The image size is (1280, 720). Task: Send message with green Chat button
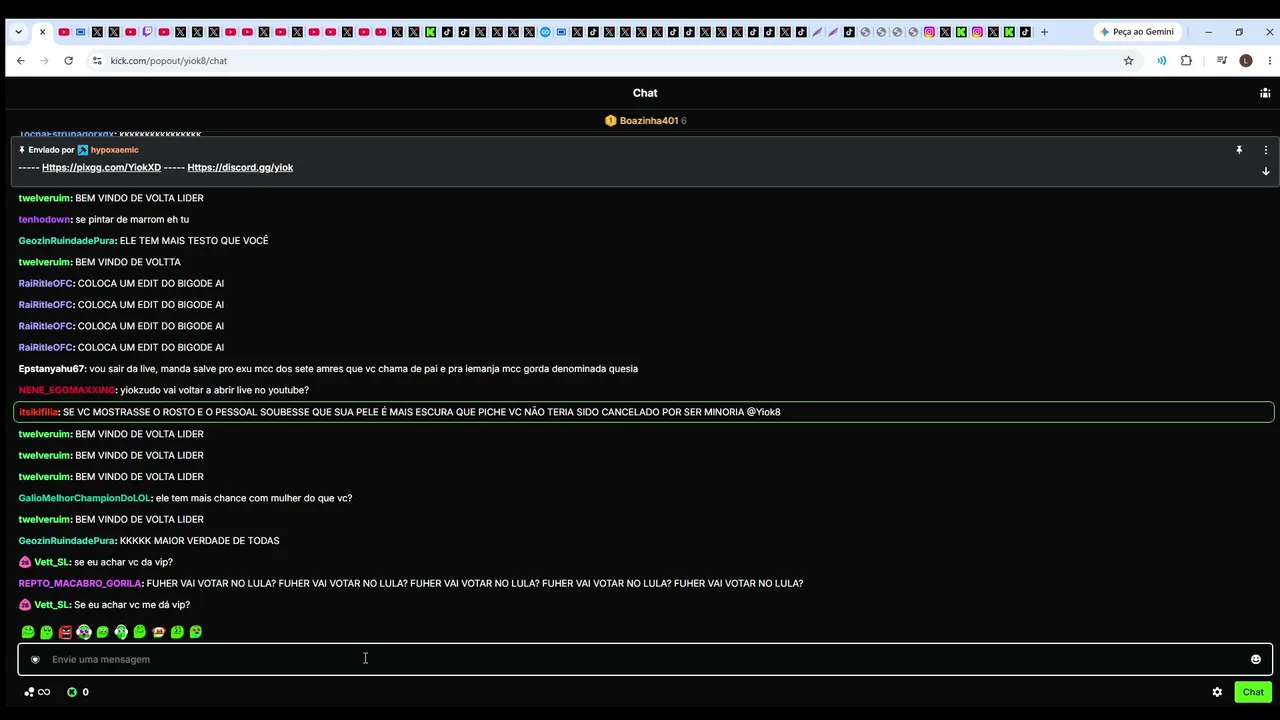pyautogui.click(x=1253, y=692)
